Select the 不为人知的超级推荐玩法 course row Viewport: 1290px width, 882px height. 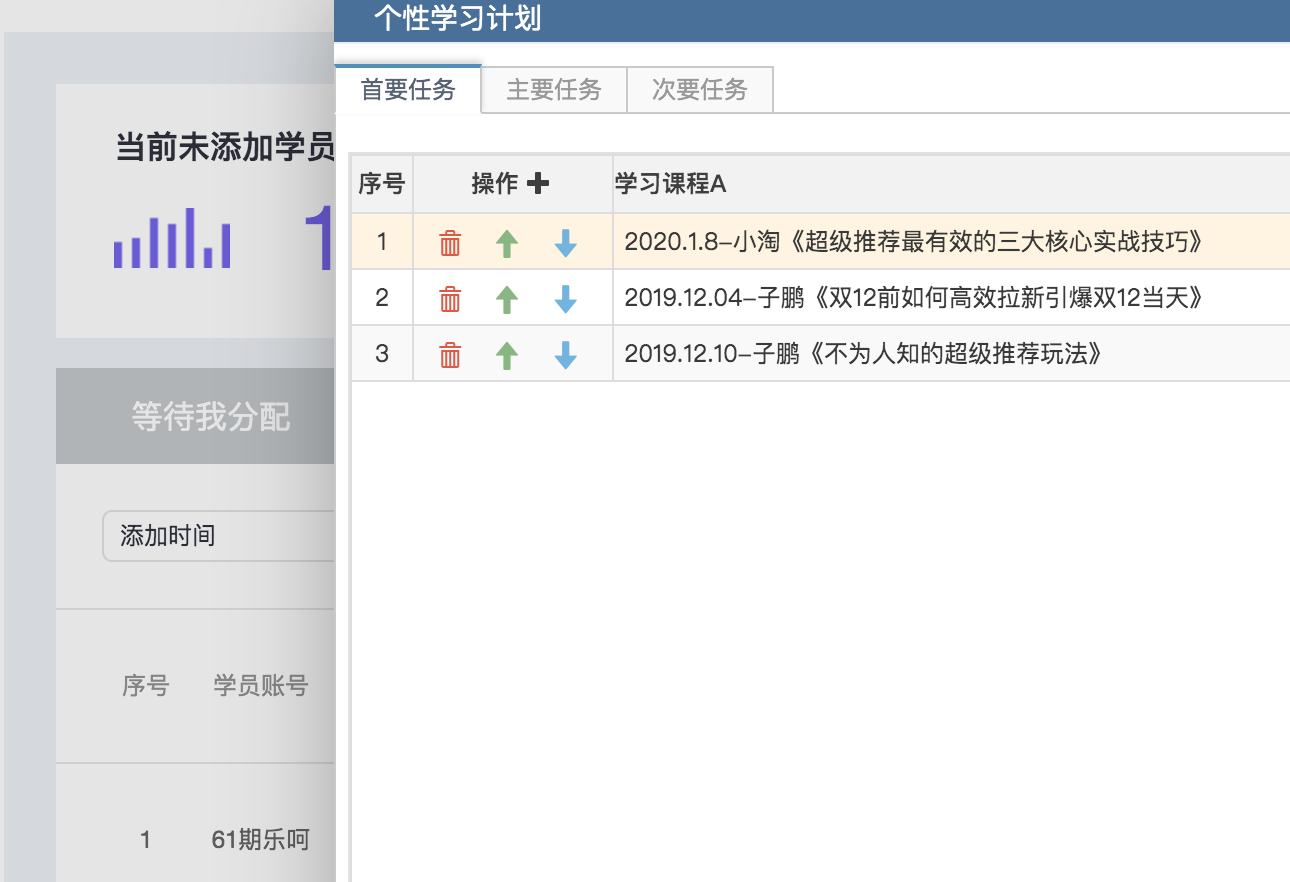[864, 354]
